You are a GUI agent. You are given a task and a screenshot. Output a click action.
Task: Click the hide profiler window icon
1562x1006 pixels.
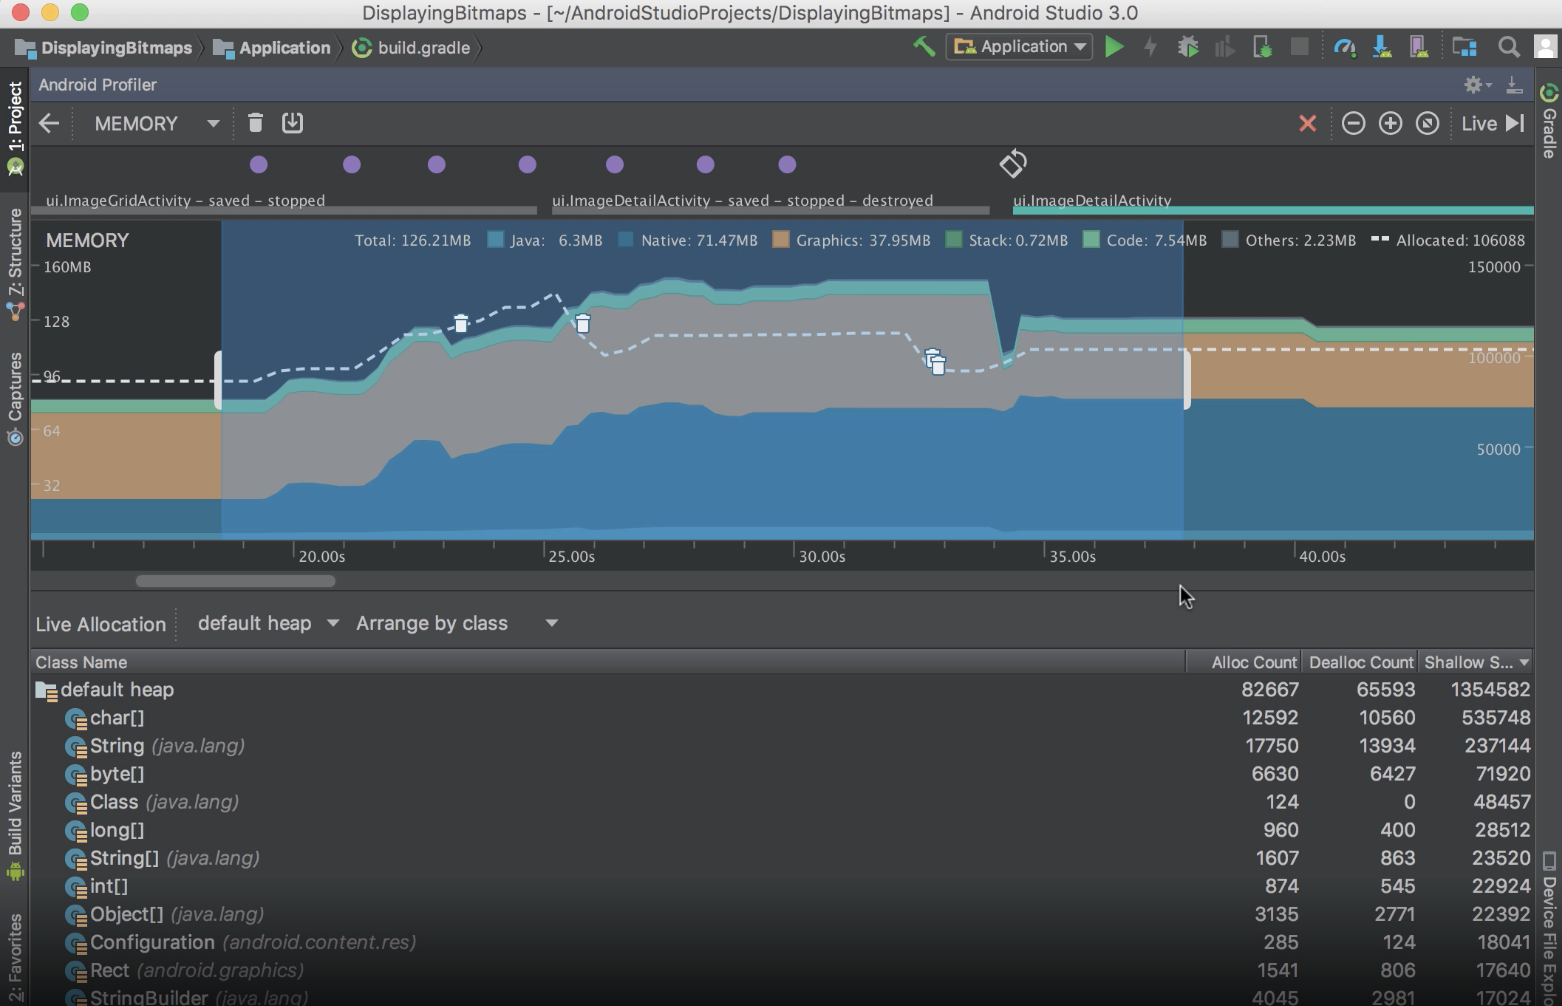1514,85
